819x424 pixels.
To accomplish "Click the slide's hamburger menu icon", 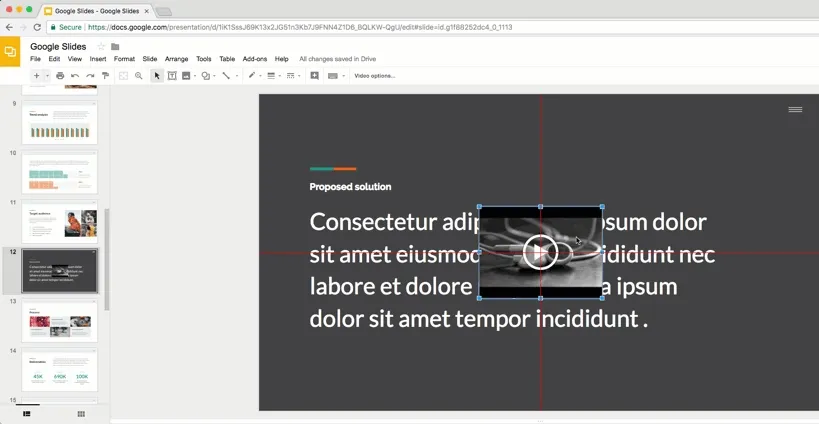I will coord(795,109).
